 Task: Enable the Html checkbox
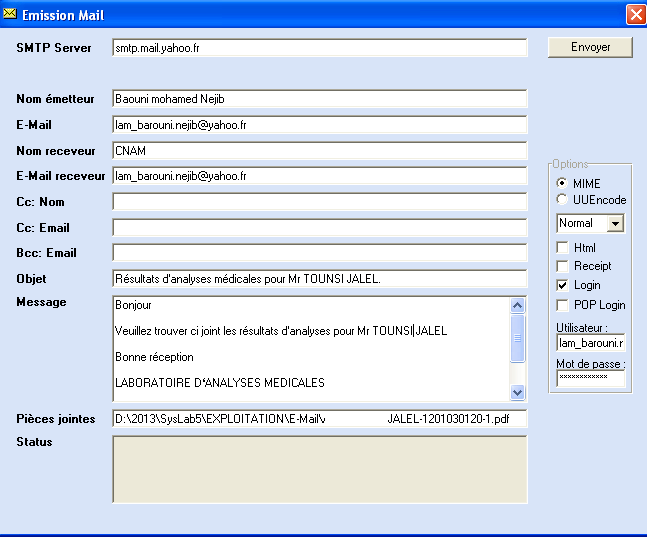563,247
